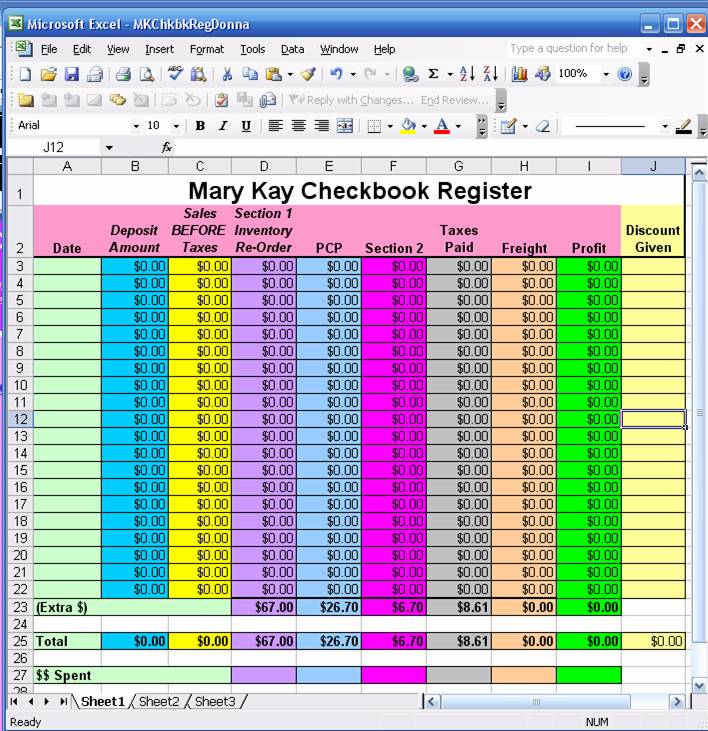Click the AutoSum sigma icon
The height and width of the screenshot is (731, 708).
[433, 74]
